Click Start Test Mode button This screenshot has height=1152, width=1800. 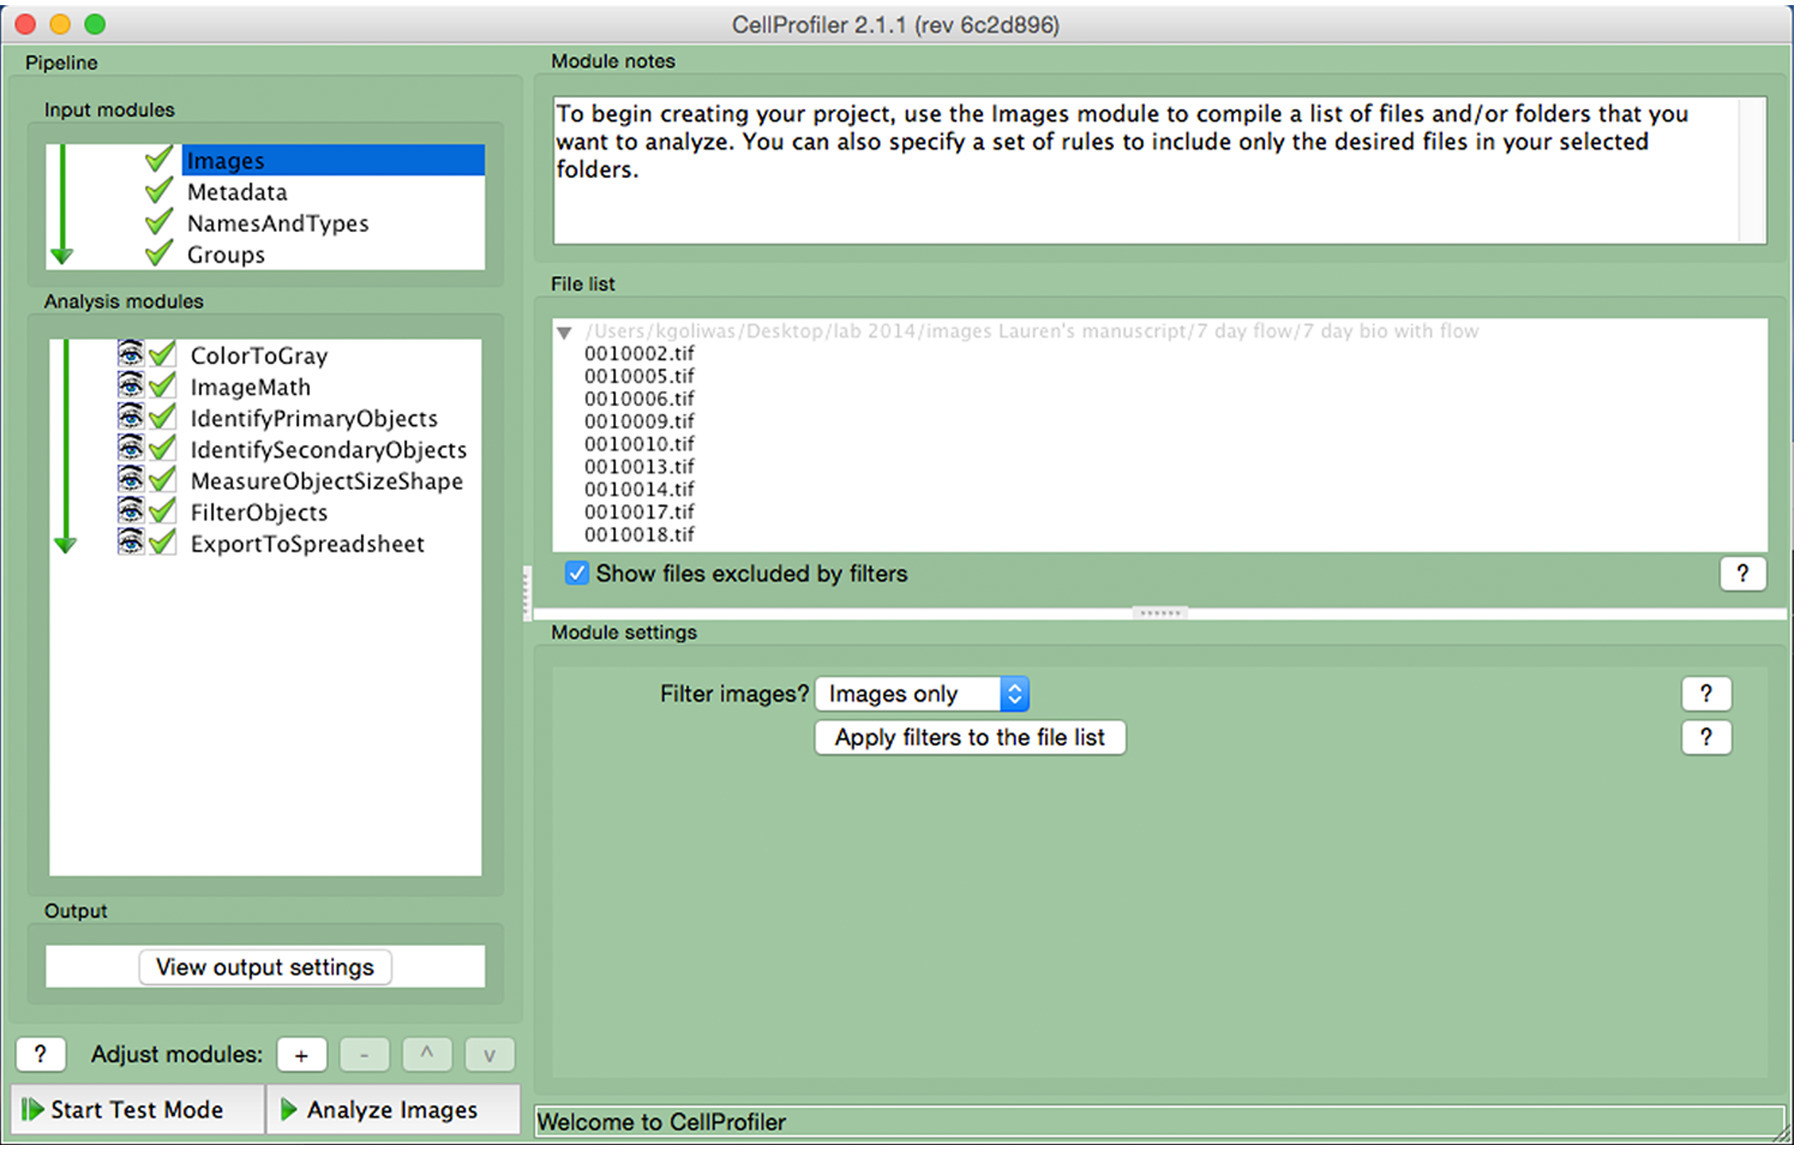click(138, 1110)
